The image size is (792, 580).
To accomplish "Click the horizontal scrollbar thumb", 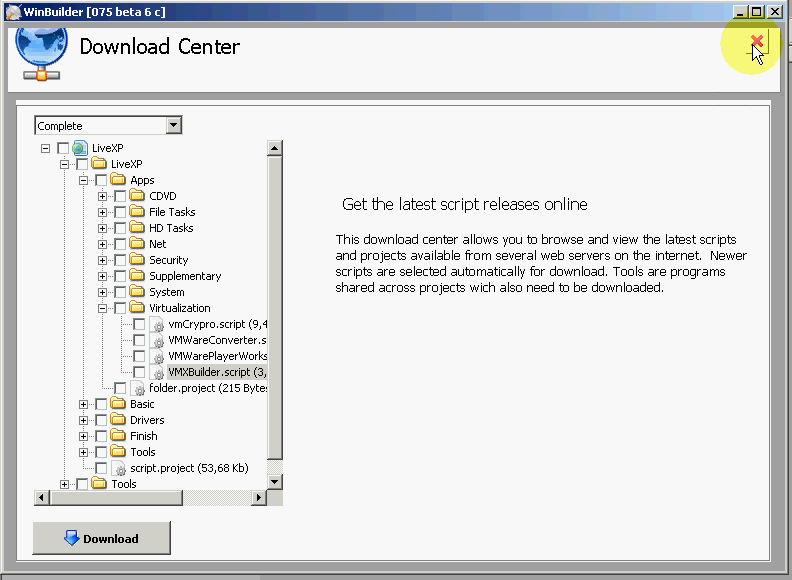I will (x=116, y=498).
